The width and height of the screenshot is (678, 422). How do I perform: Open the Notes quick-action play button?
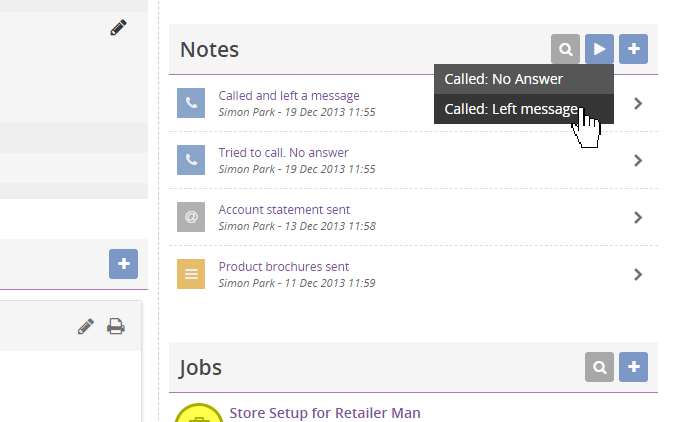tap(599, 49)
